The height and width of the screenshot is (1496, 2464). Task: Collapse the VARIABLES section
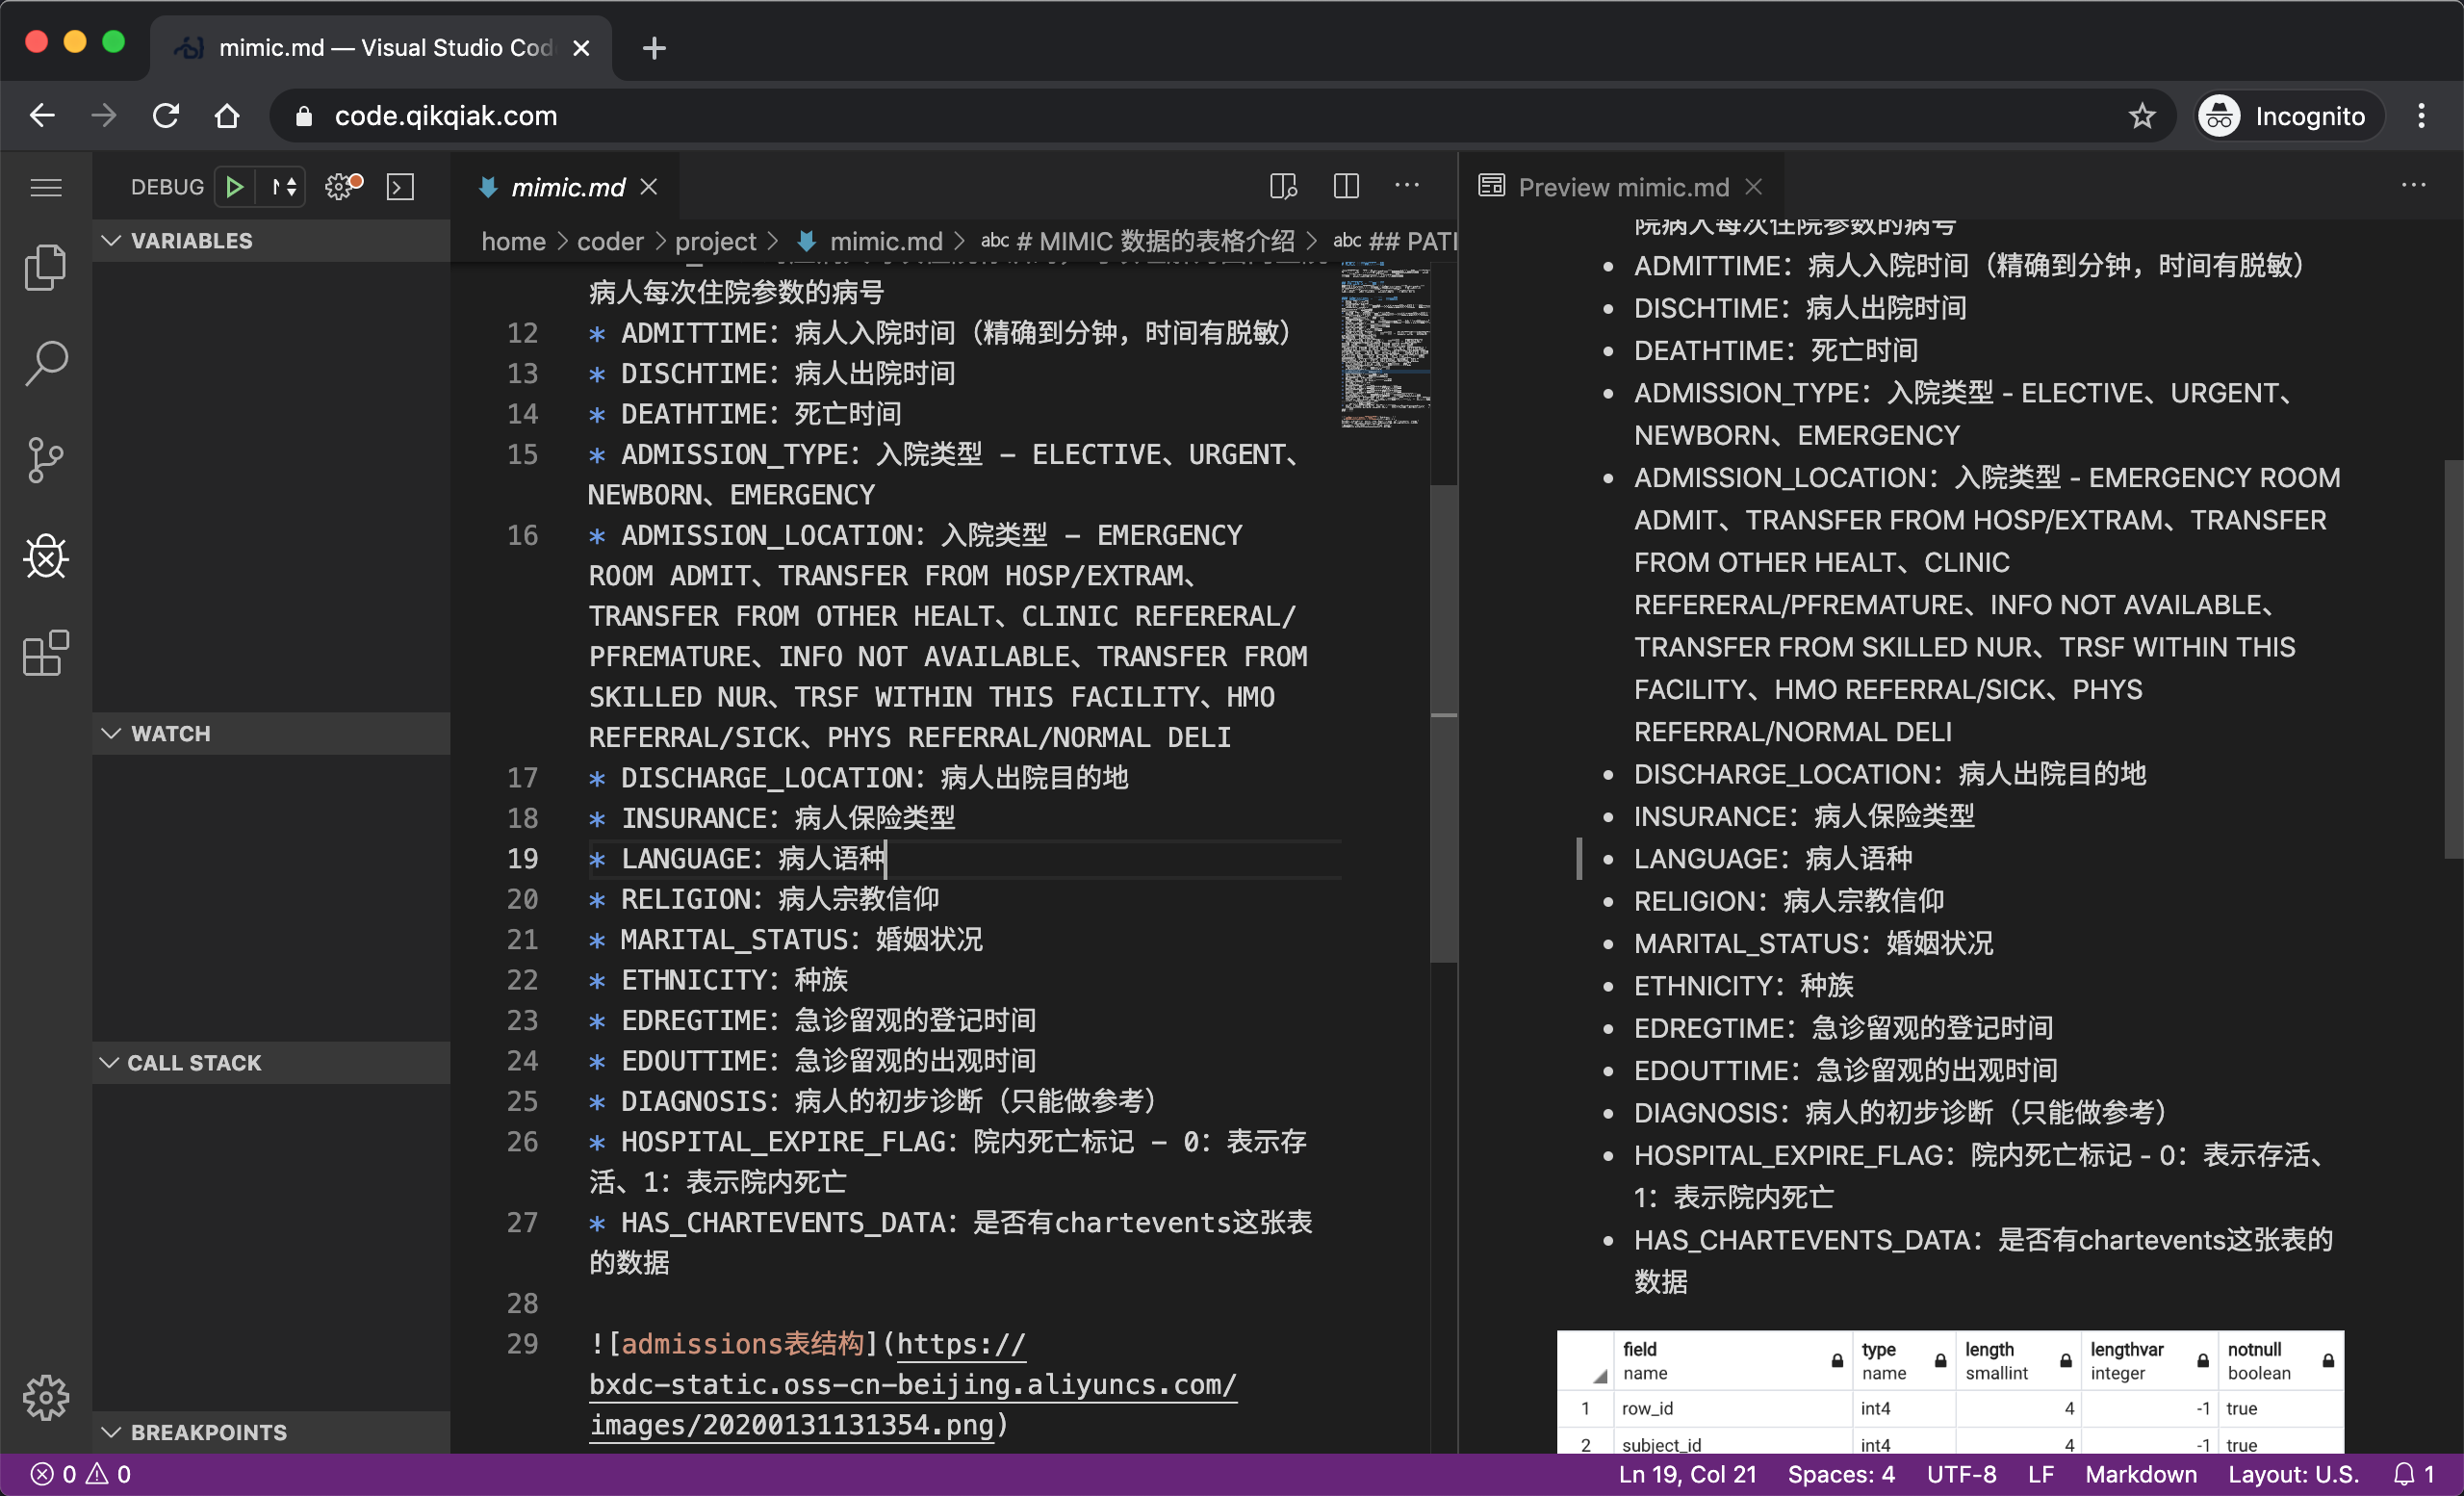coord(271,241)
